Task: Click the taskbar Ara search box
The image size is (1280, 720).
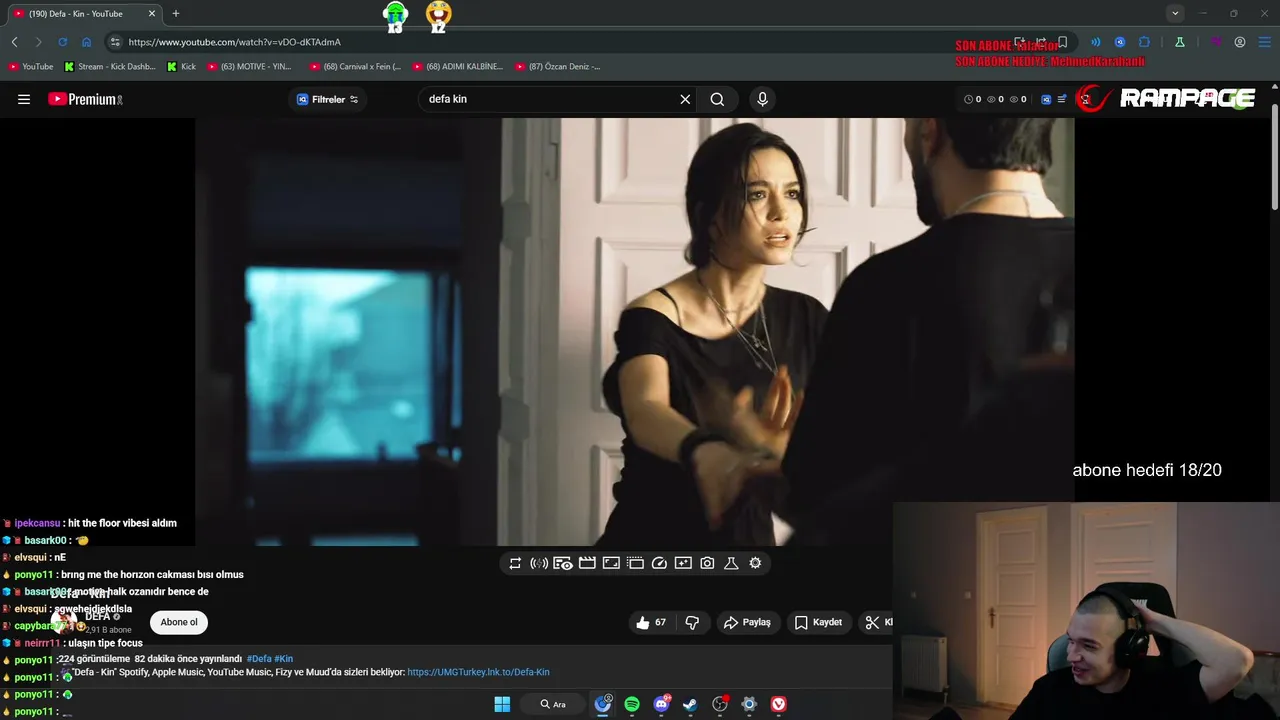Action: (553, 704)
